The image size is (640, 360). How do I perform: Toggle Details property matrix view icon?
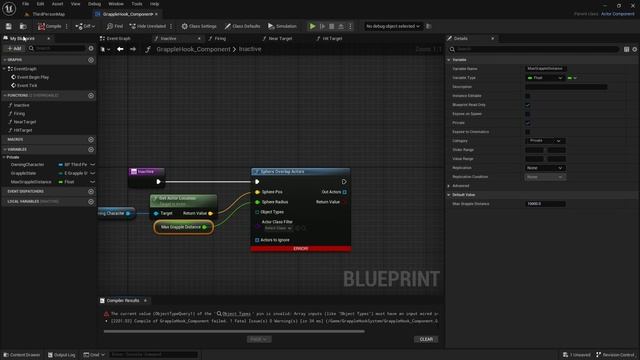coord(627,49)
